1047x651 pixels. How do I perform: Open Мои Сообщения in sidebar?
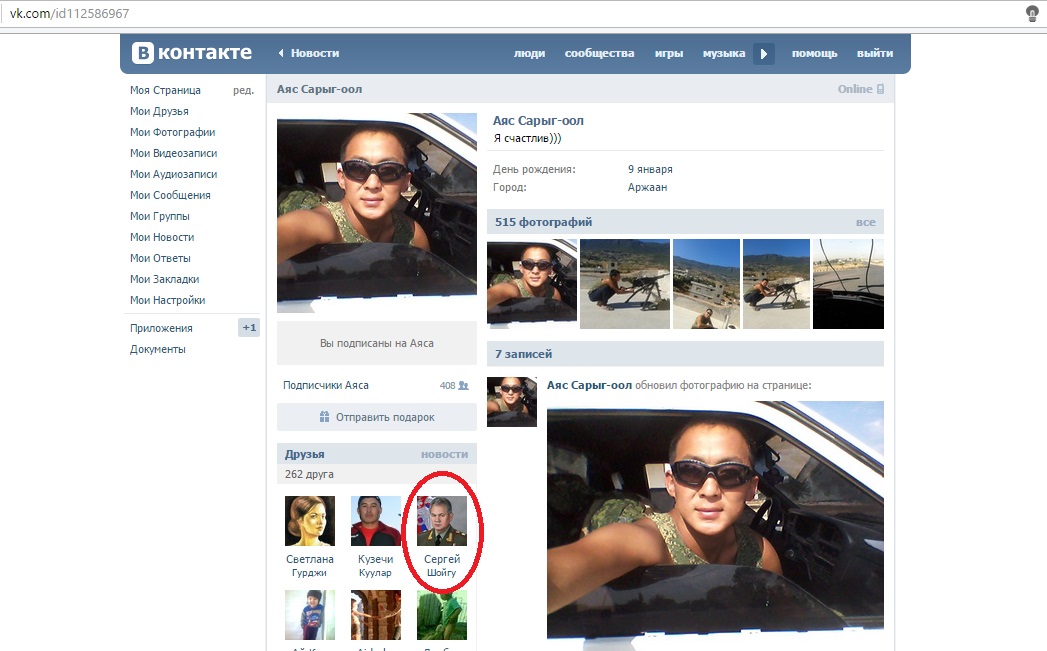(170, 195)
